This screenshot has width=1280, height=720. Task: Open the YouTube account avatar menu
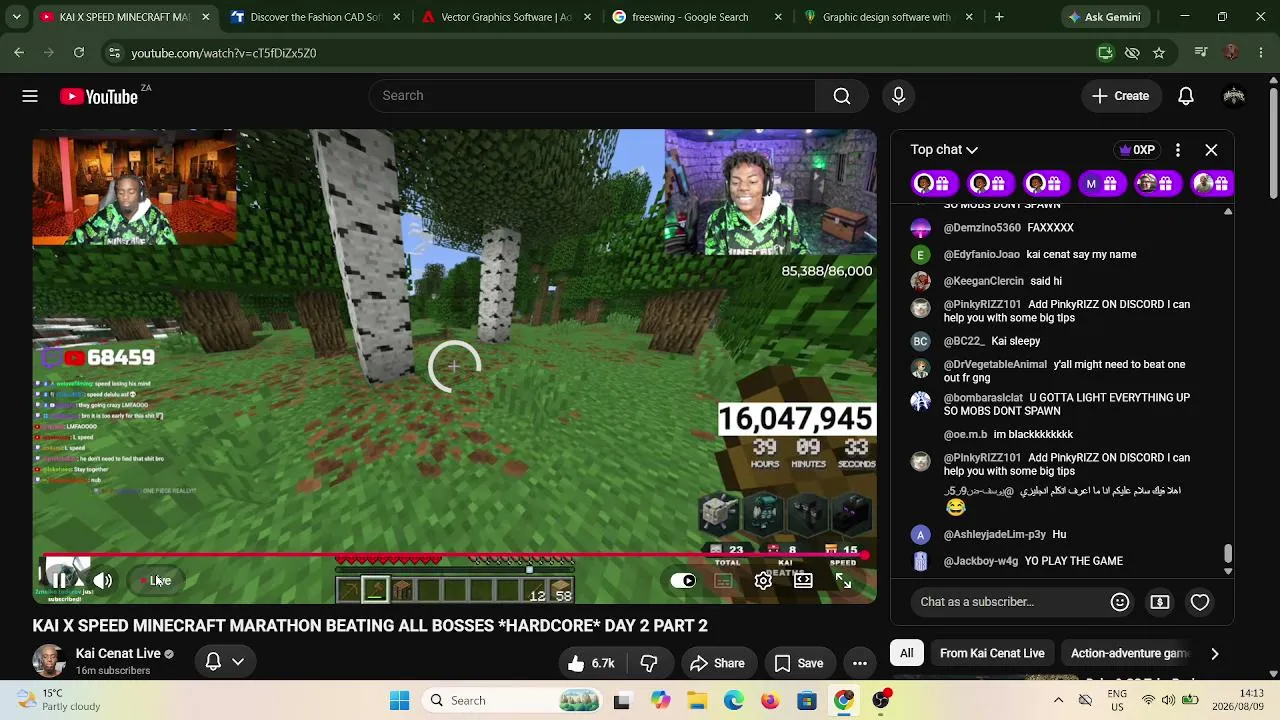click(1234, 96)
